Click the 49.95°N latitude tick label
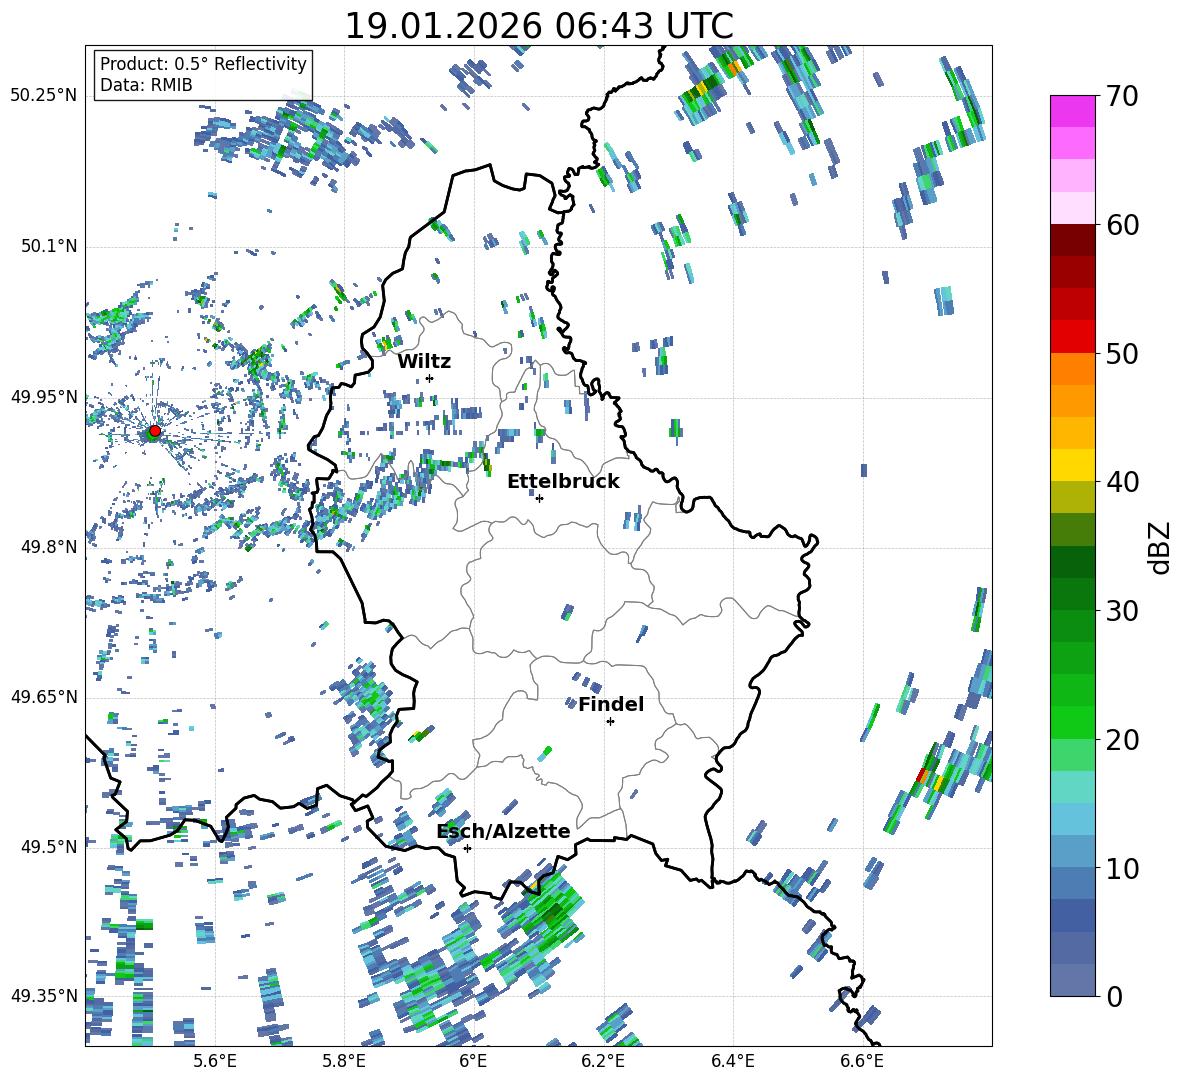The height and width of the screenshot is (1081, 1184). (44, 397)
